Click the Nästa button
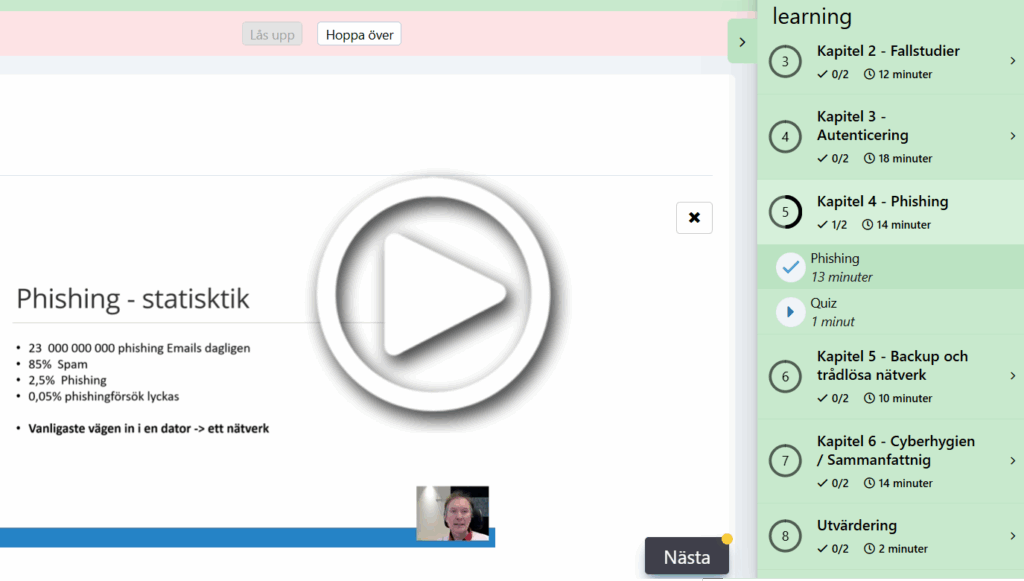 (687, 557)
